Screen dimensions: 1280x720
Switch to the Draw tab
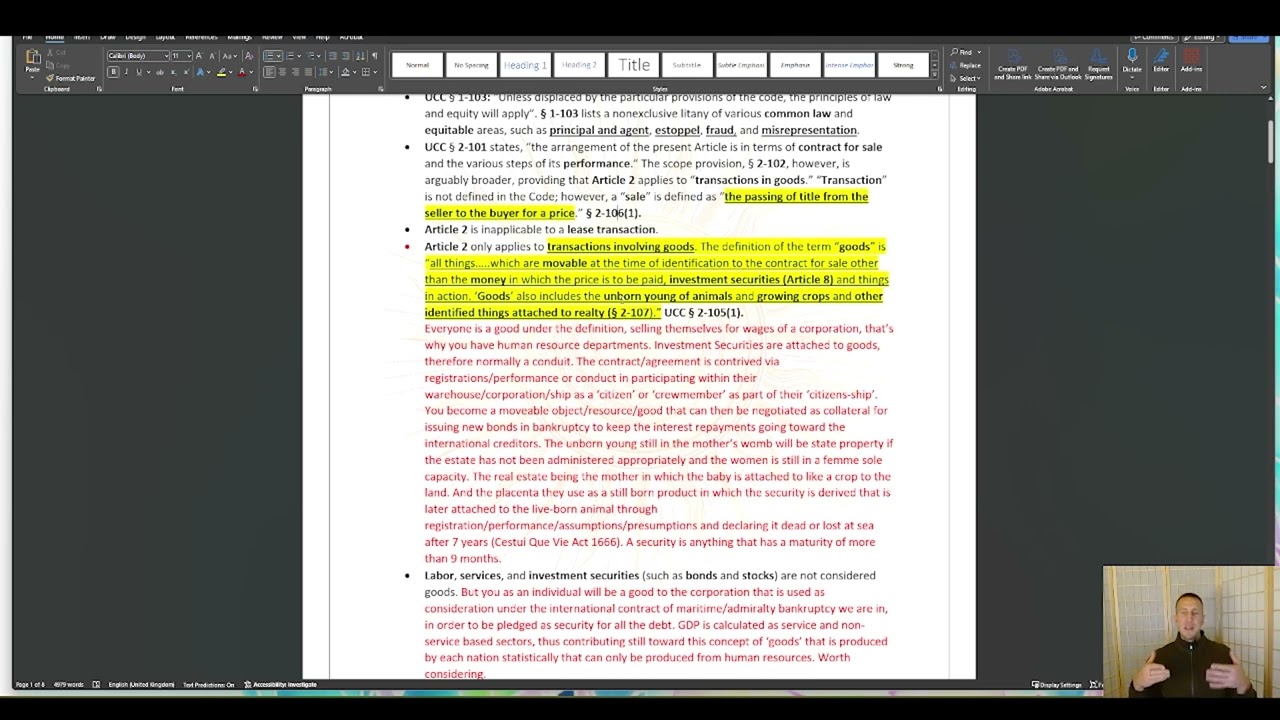coord(107,36)
